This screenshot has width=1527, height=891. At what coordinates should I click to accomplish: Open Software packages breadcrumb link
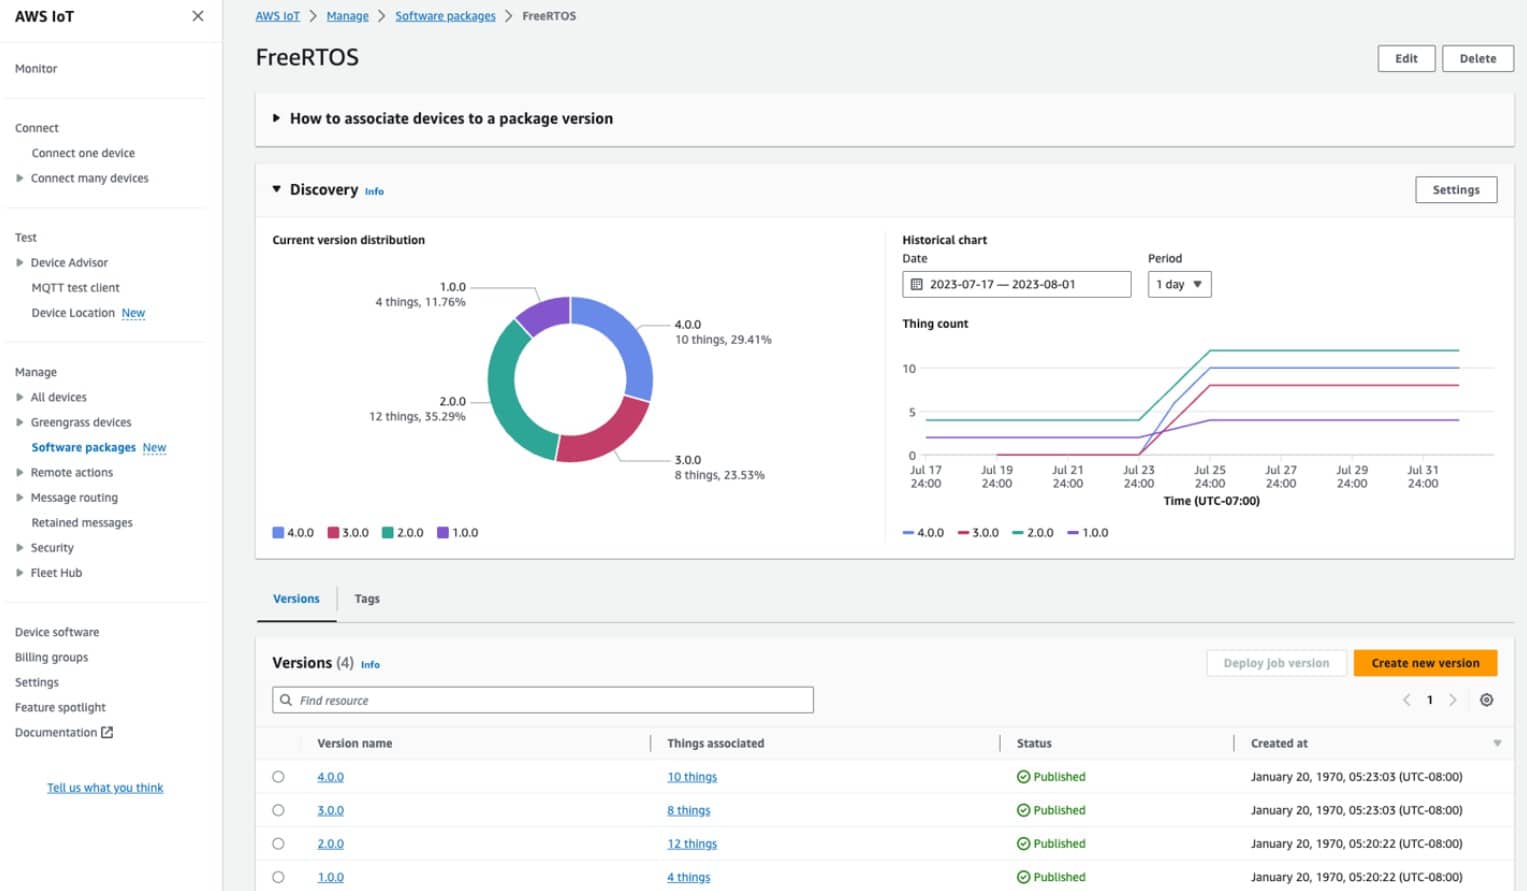click(445, 16)
